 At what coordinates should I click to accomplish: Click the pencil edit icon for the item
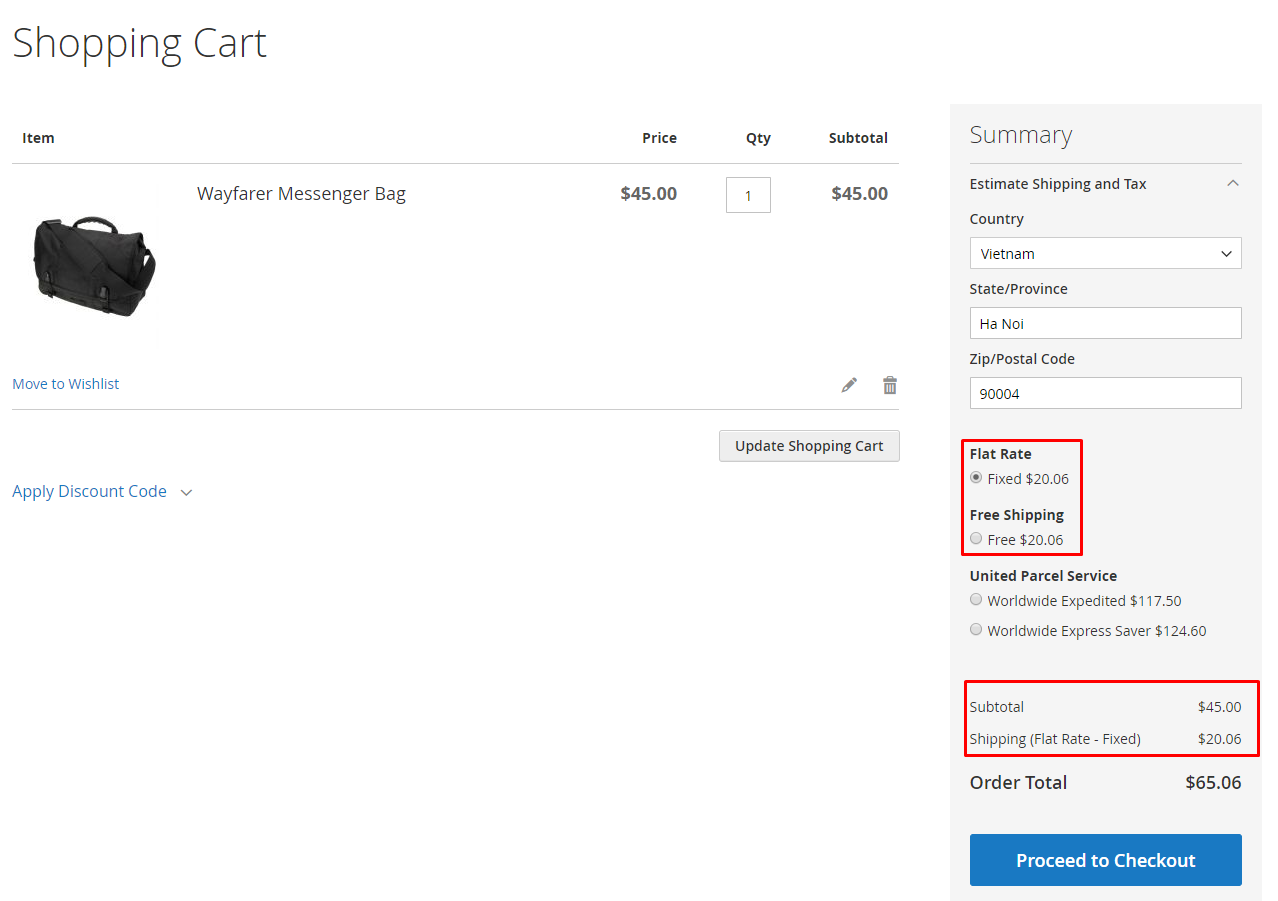click(849, 385)
